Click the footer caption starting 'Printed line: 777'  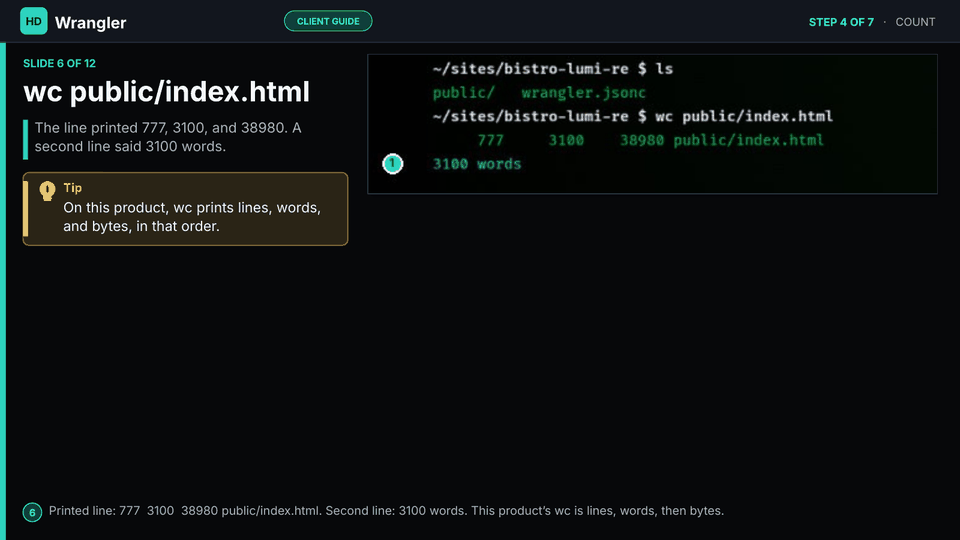[386, 511]
